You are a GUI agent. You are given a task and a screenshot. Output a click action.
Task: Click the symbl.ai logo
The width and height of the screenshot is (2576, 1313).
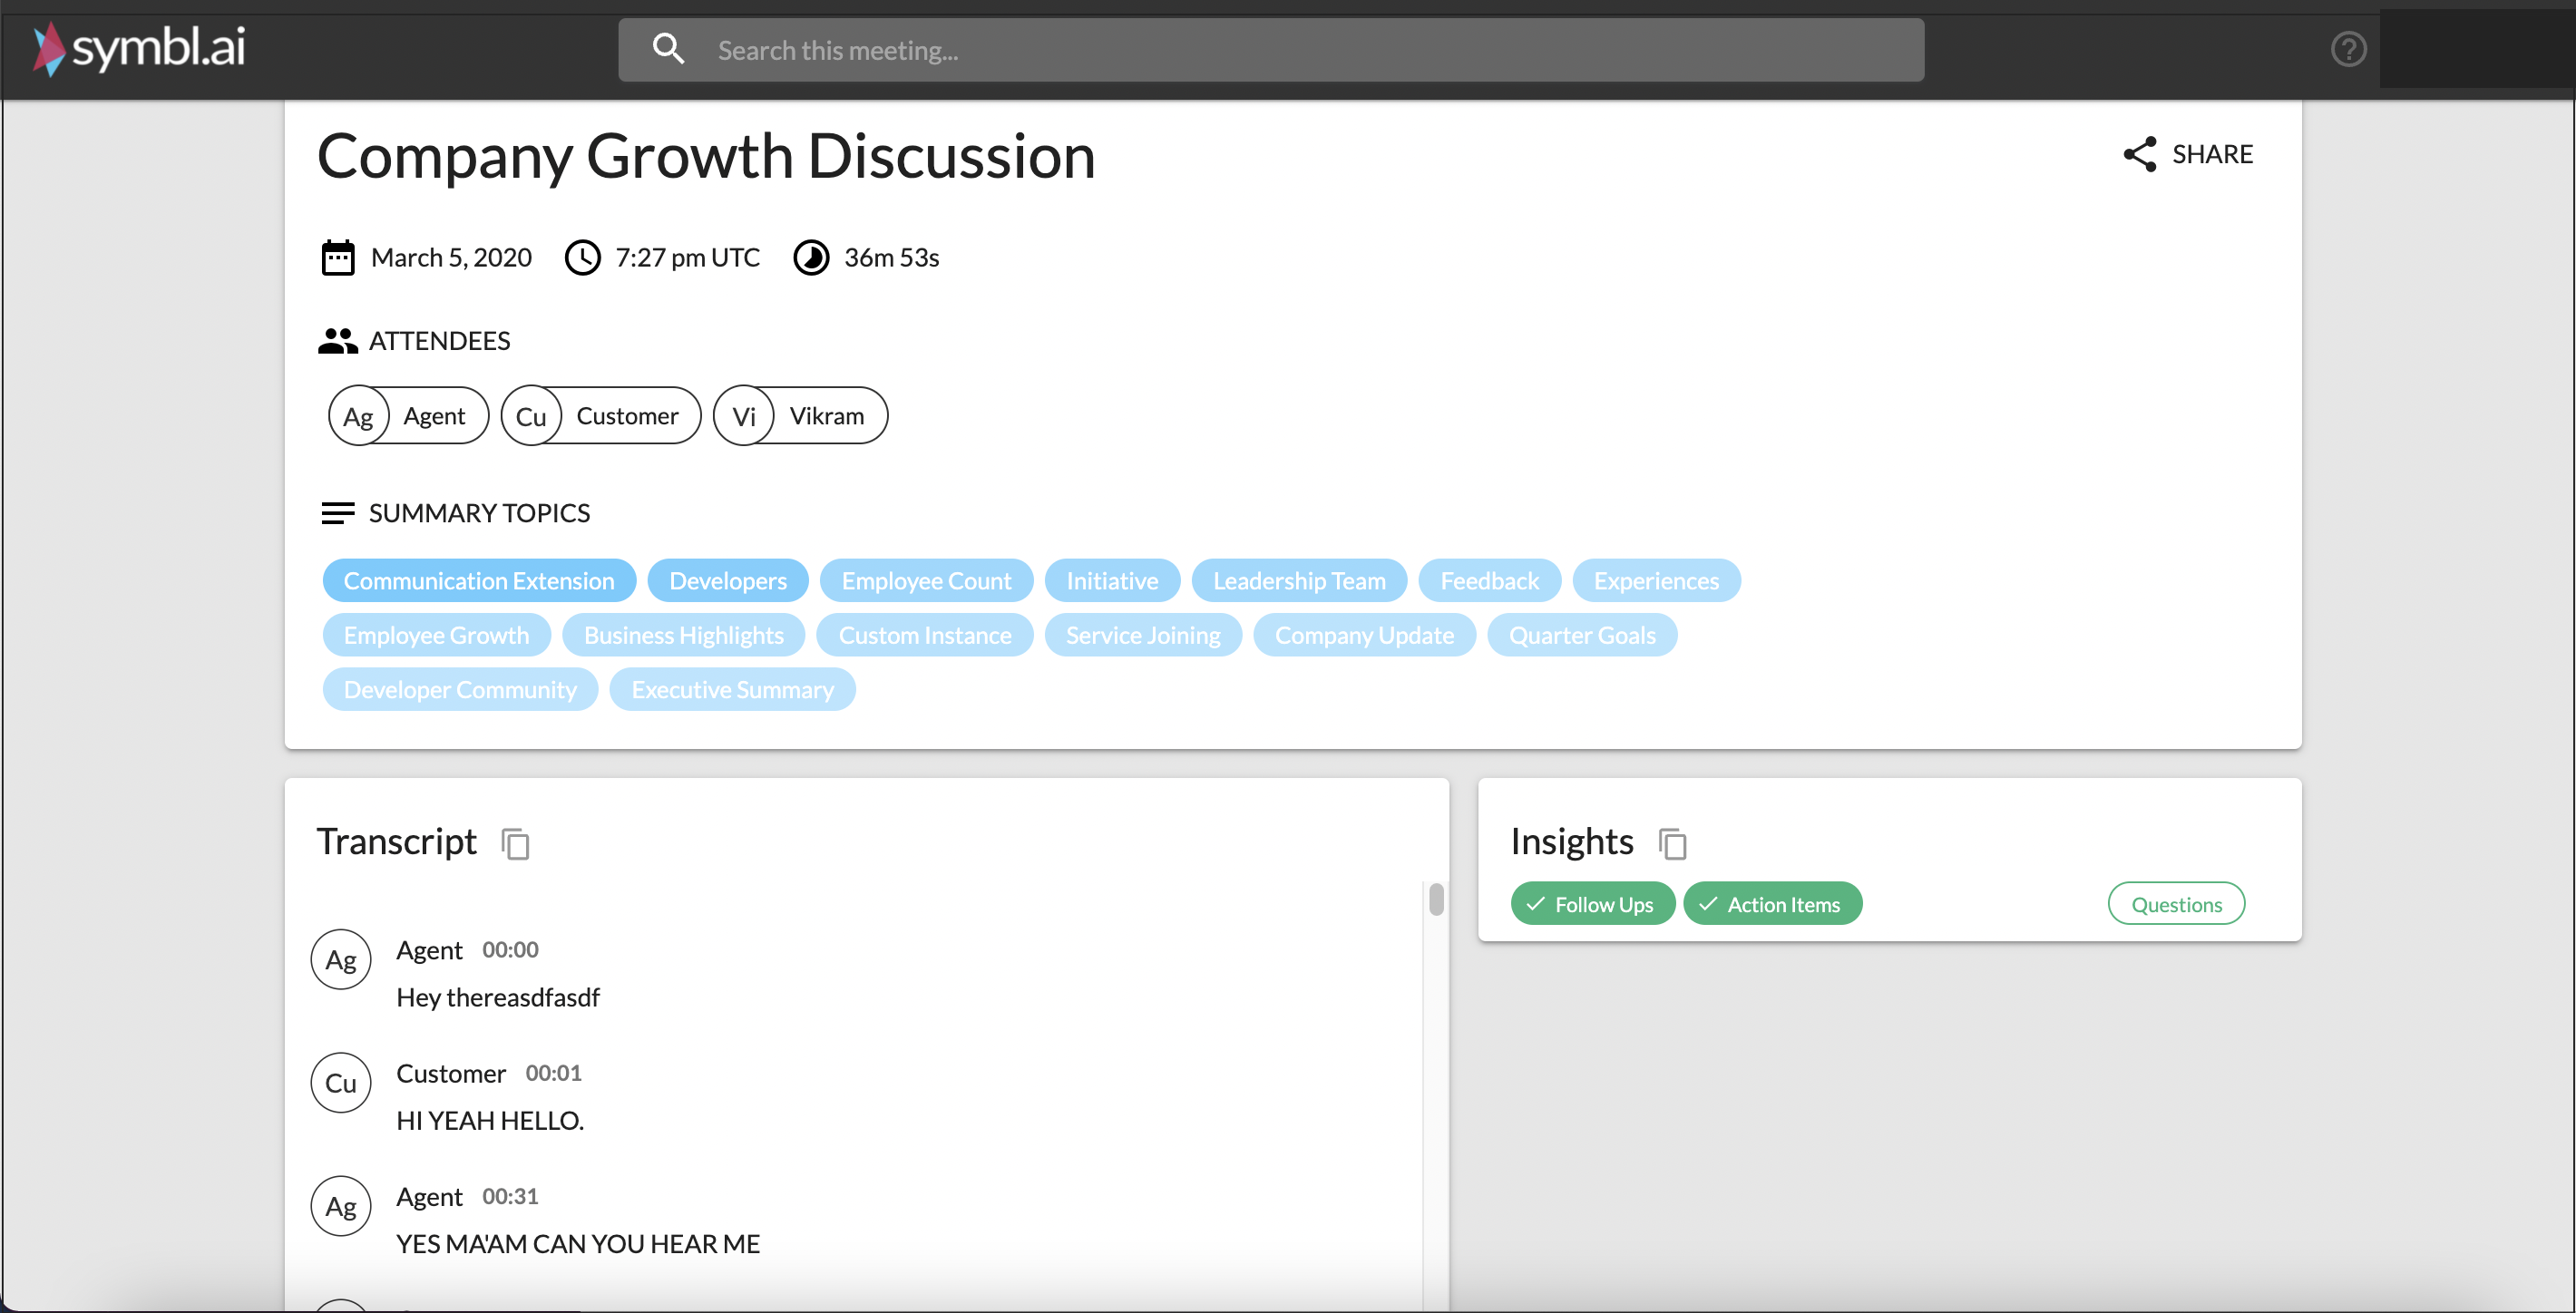pos(139,48)
